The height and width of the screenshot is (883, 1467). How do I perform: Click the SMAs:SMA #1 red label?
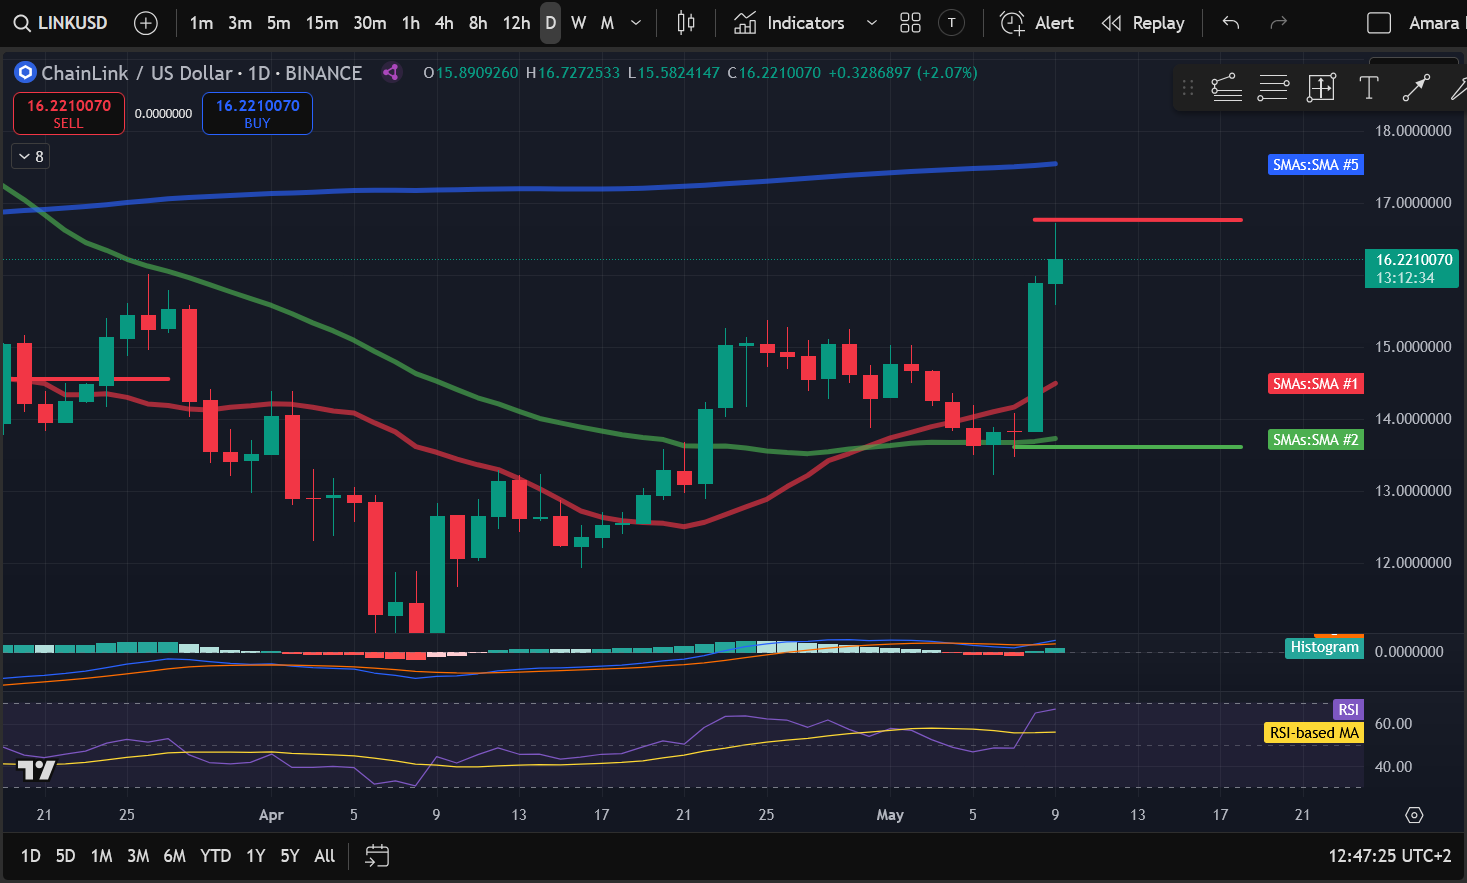[1315, 384]
